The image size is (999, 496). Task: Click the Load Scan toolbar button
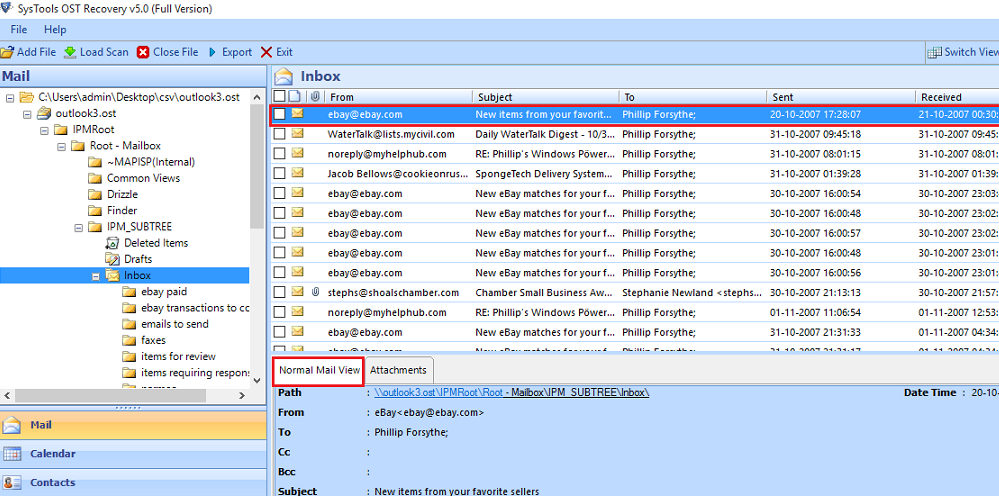(x=96, y=52)
